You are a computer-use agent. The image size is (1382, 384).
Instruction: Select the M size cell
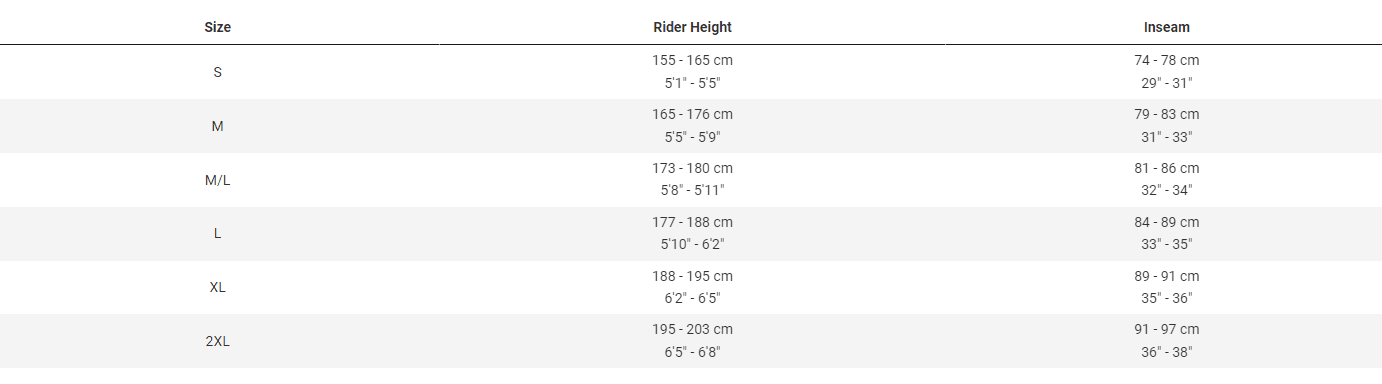coord(217,126)
